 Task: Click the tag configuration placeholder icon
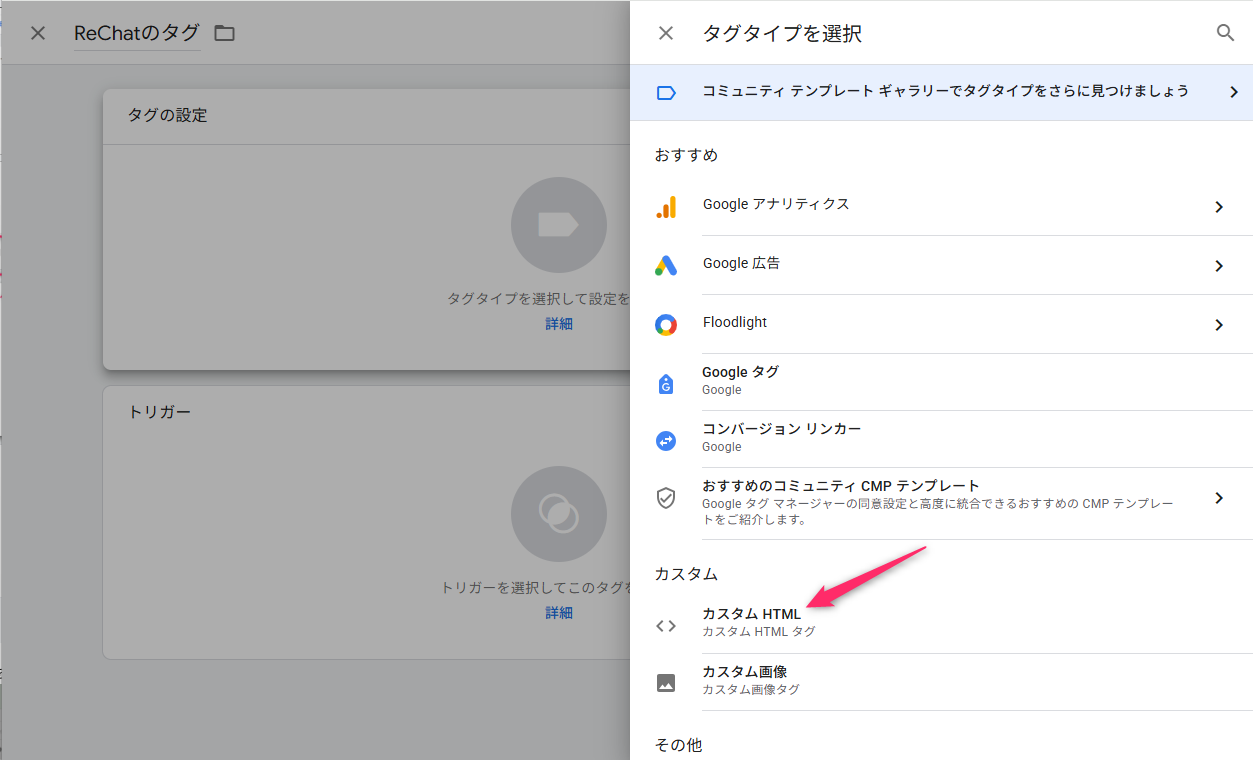[559, 225]
